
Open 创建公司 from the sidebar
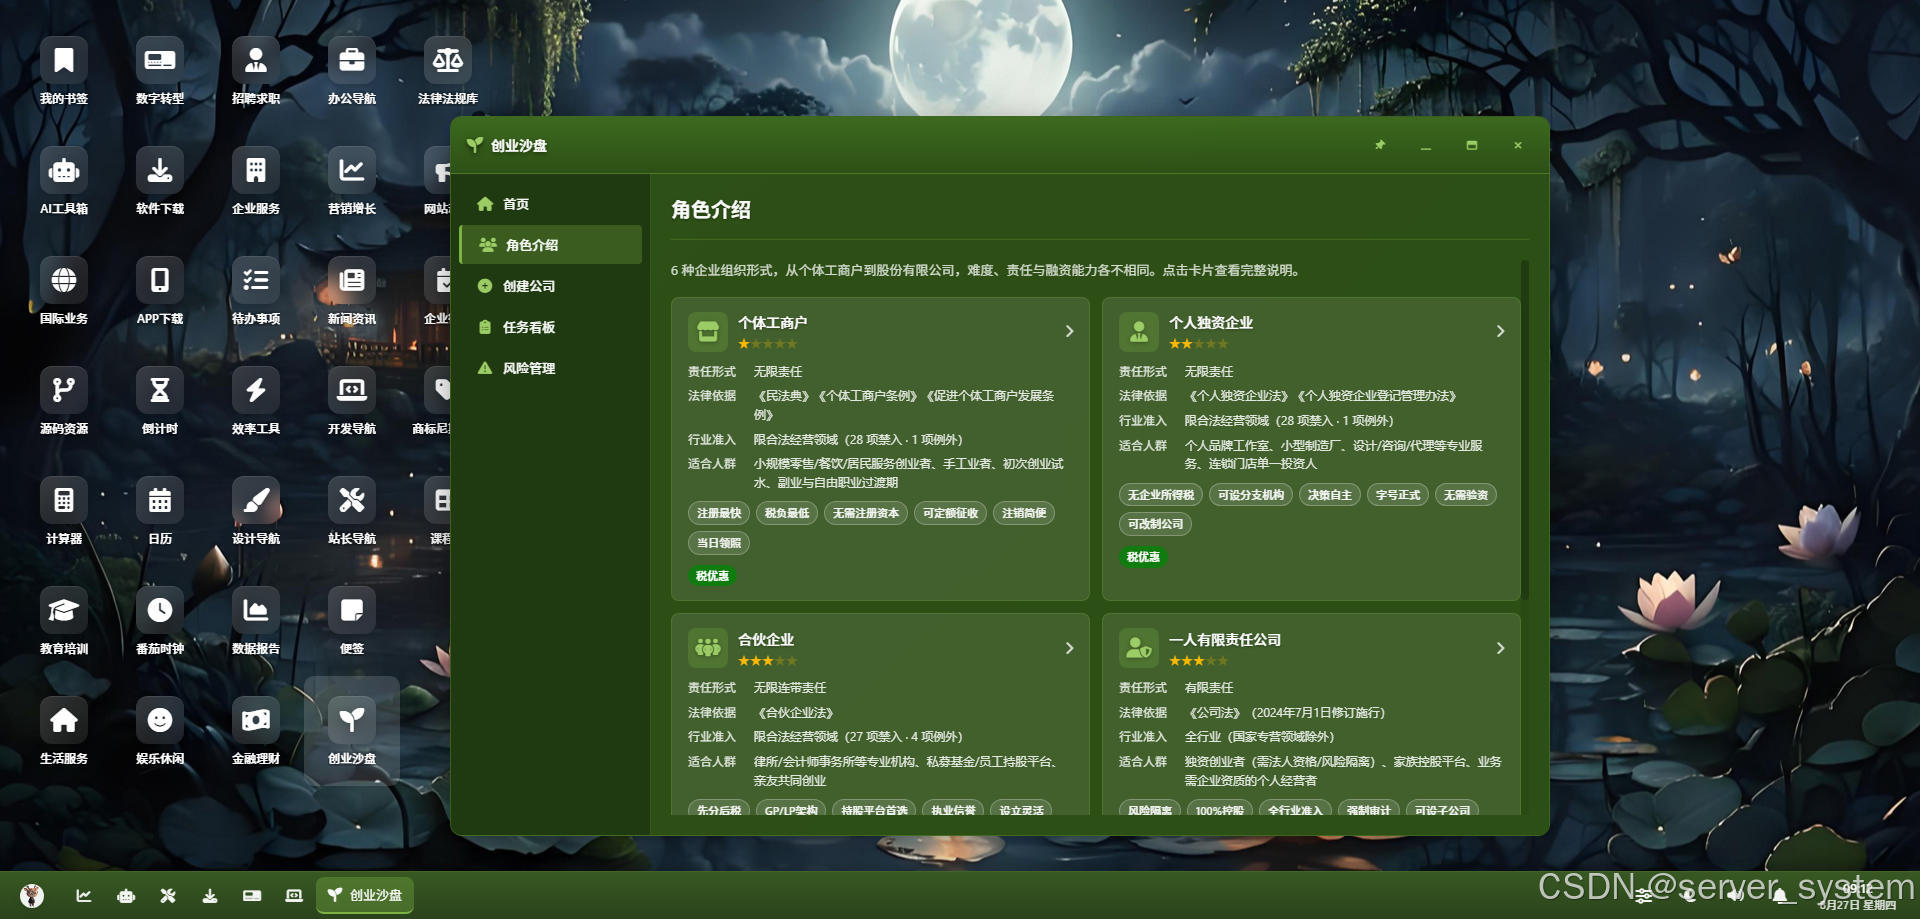click(550, 286)
